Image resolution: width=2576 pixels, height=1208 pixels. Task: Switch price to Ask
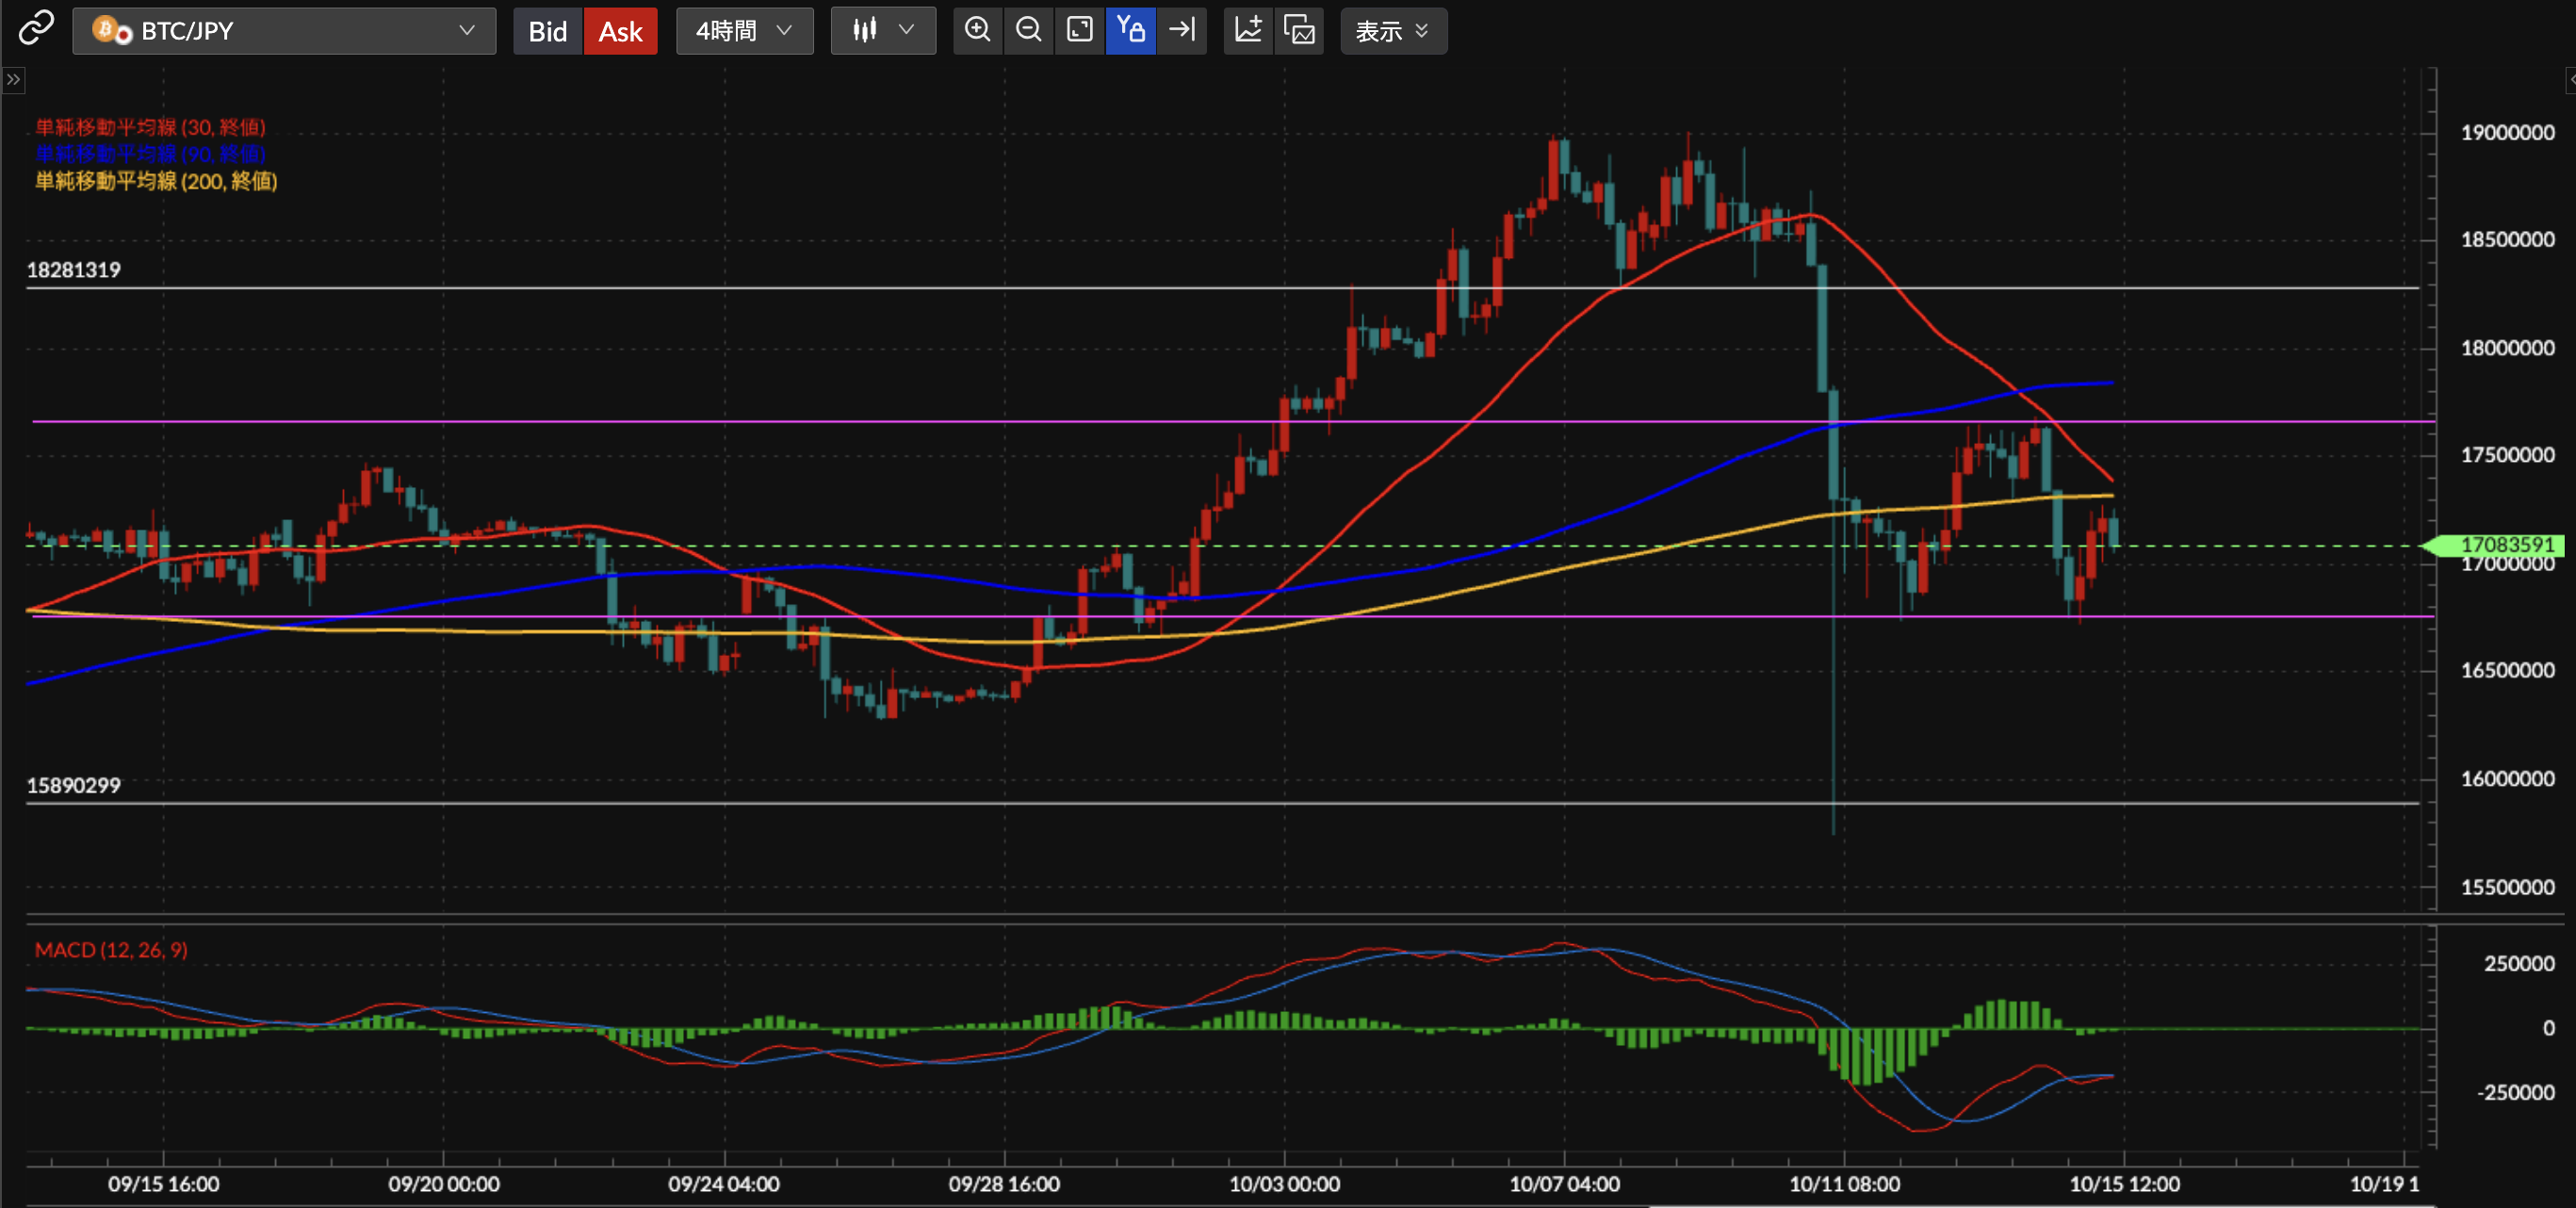point(620,31)
